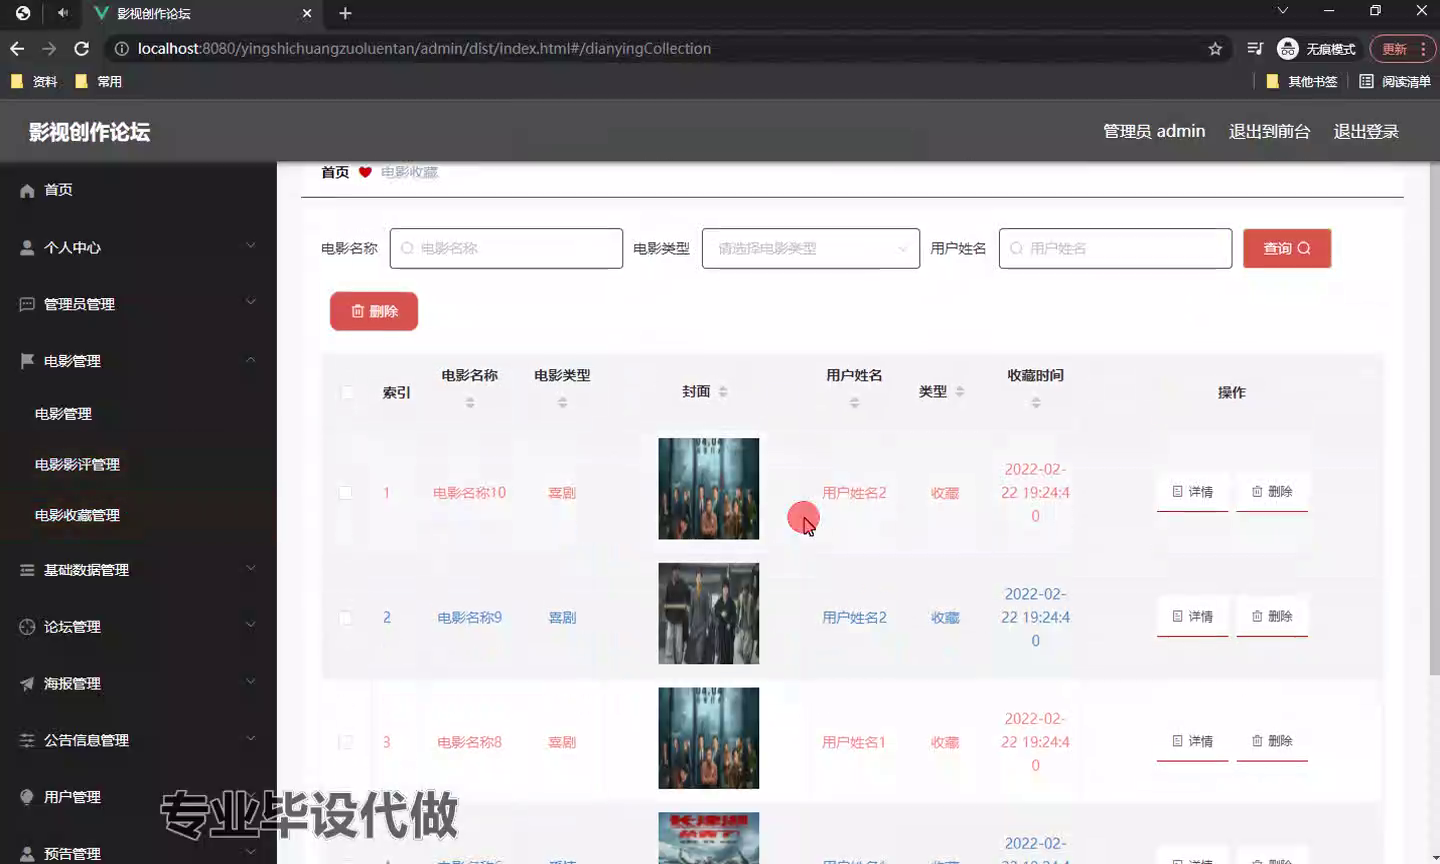Open the tab search dropdown arrow in title bar

pos(1283,11)
